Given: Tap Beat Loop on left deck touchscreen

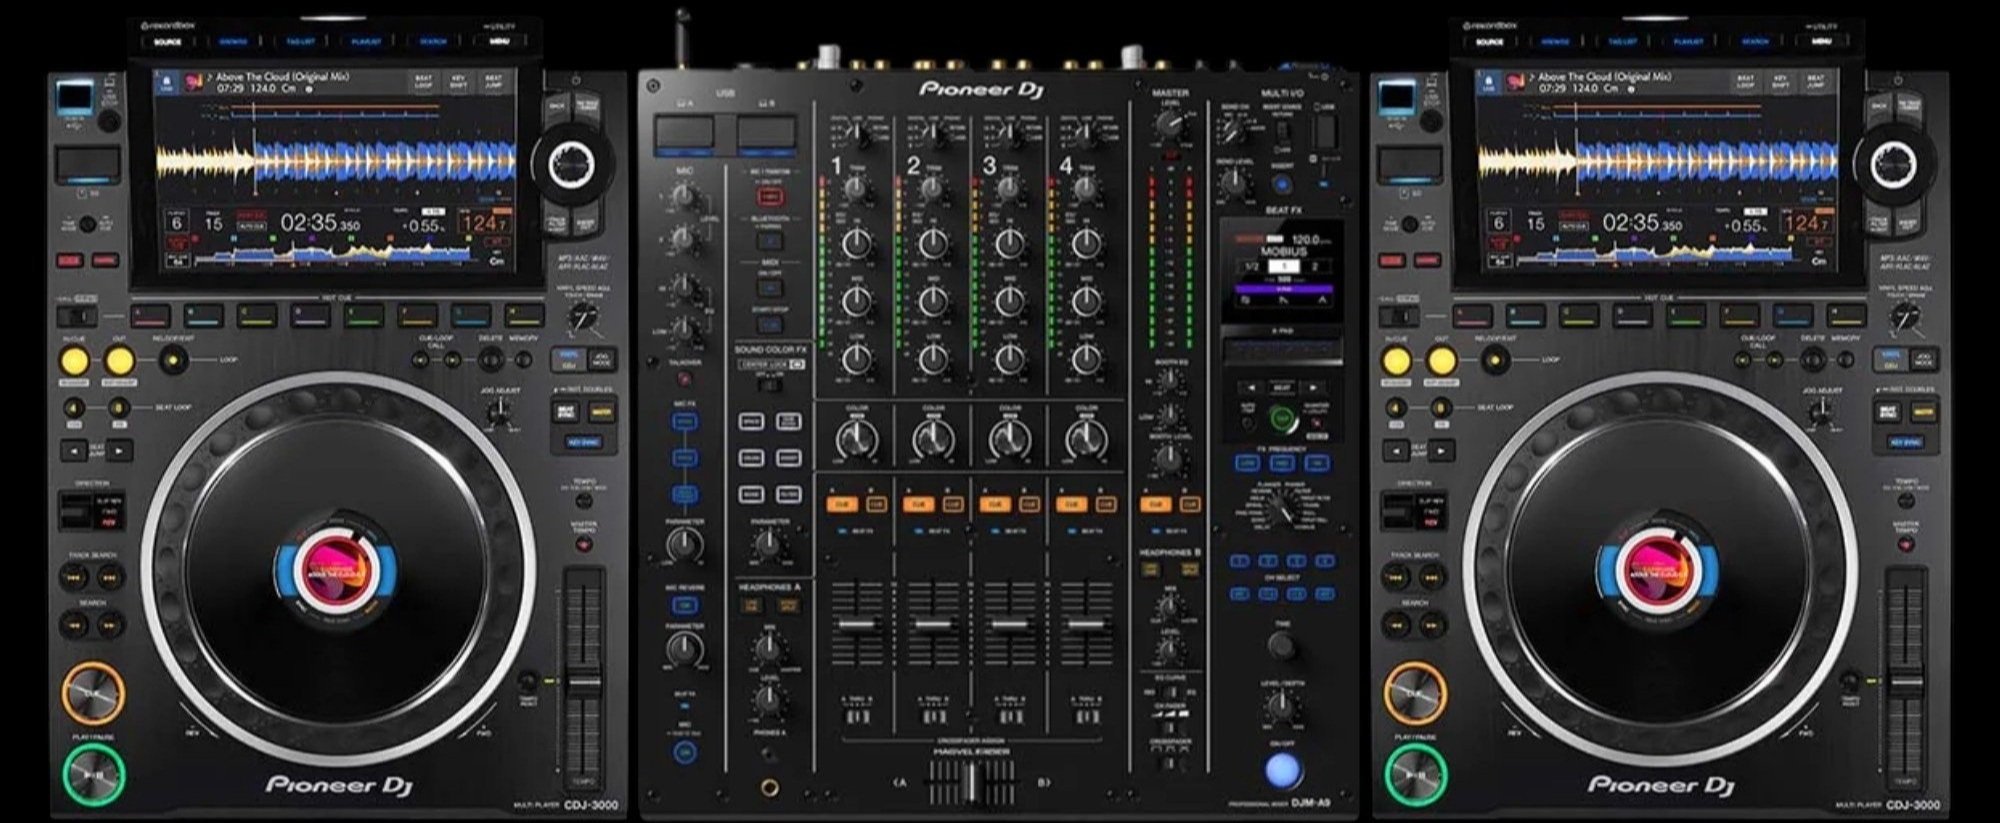Looking at the screenshot, I should tap(424, 82).
